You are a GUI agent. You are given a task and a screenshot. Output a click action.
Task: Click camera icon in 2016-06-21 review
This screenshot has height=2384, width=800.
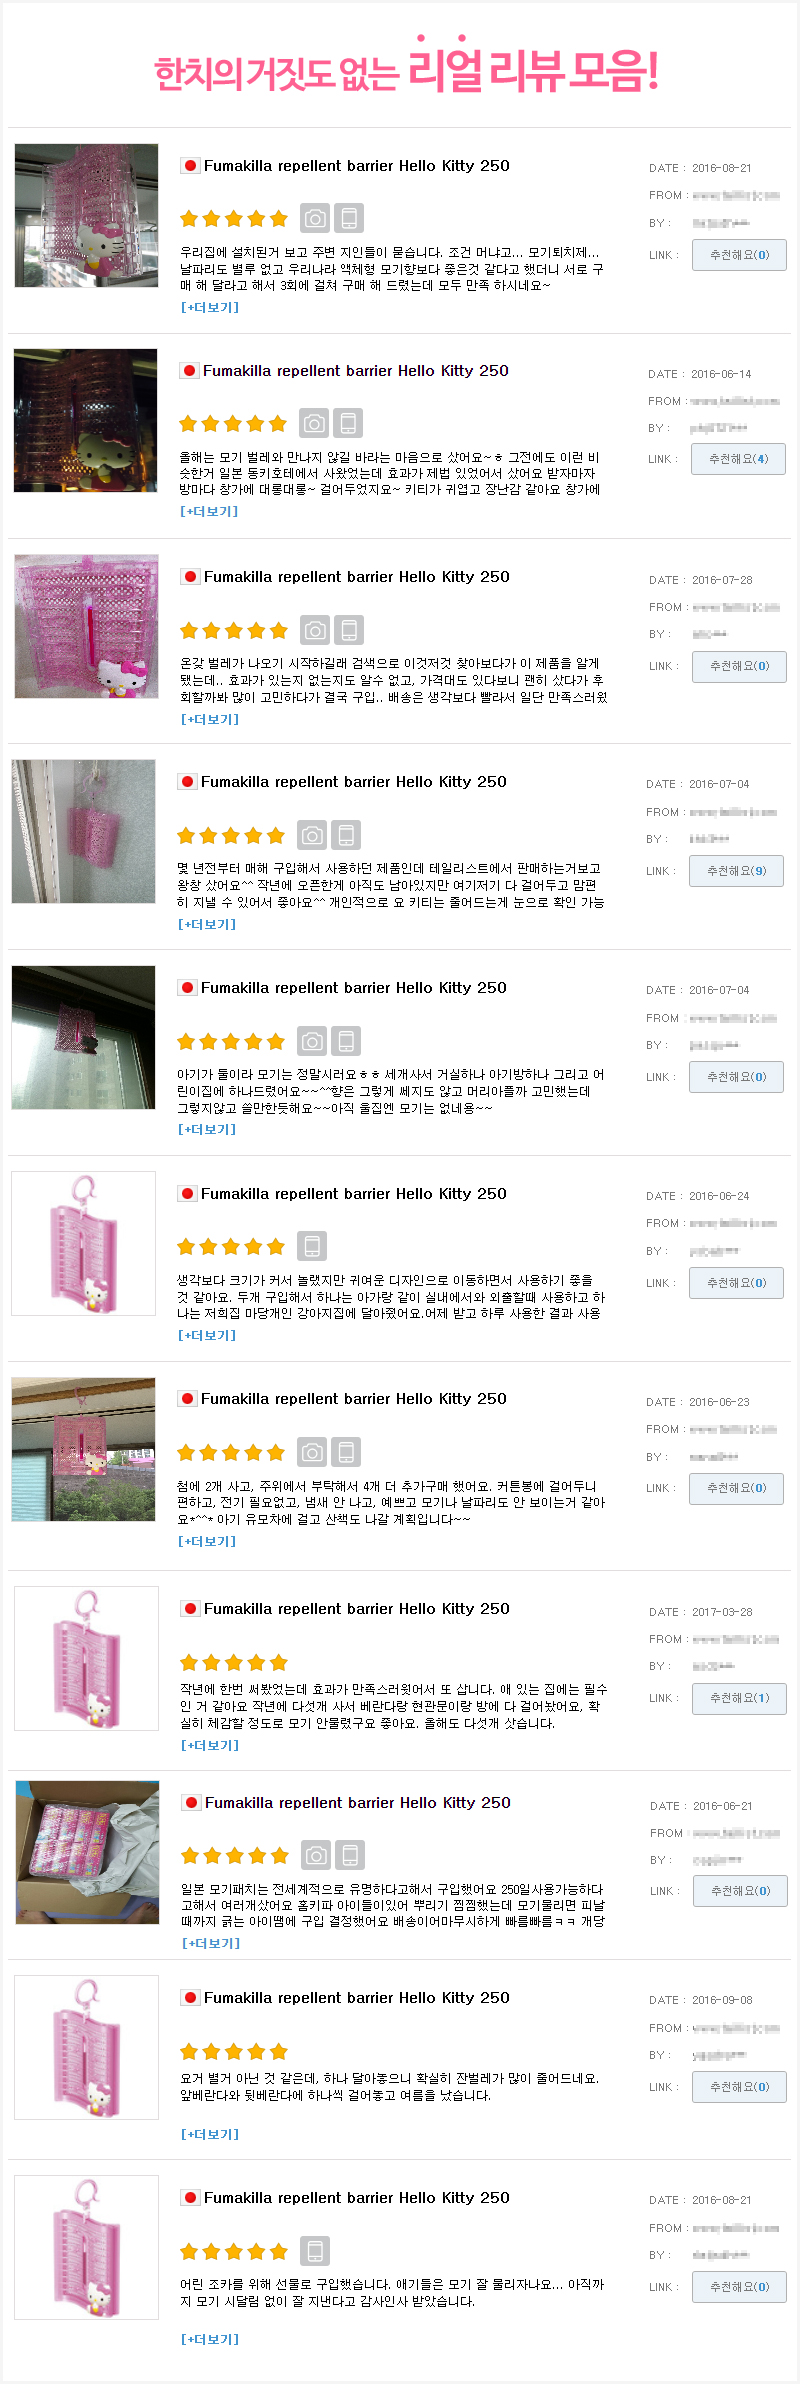(x=316, y=1856)
